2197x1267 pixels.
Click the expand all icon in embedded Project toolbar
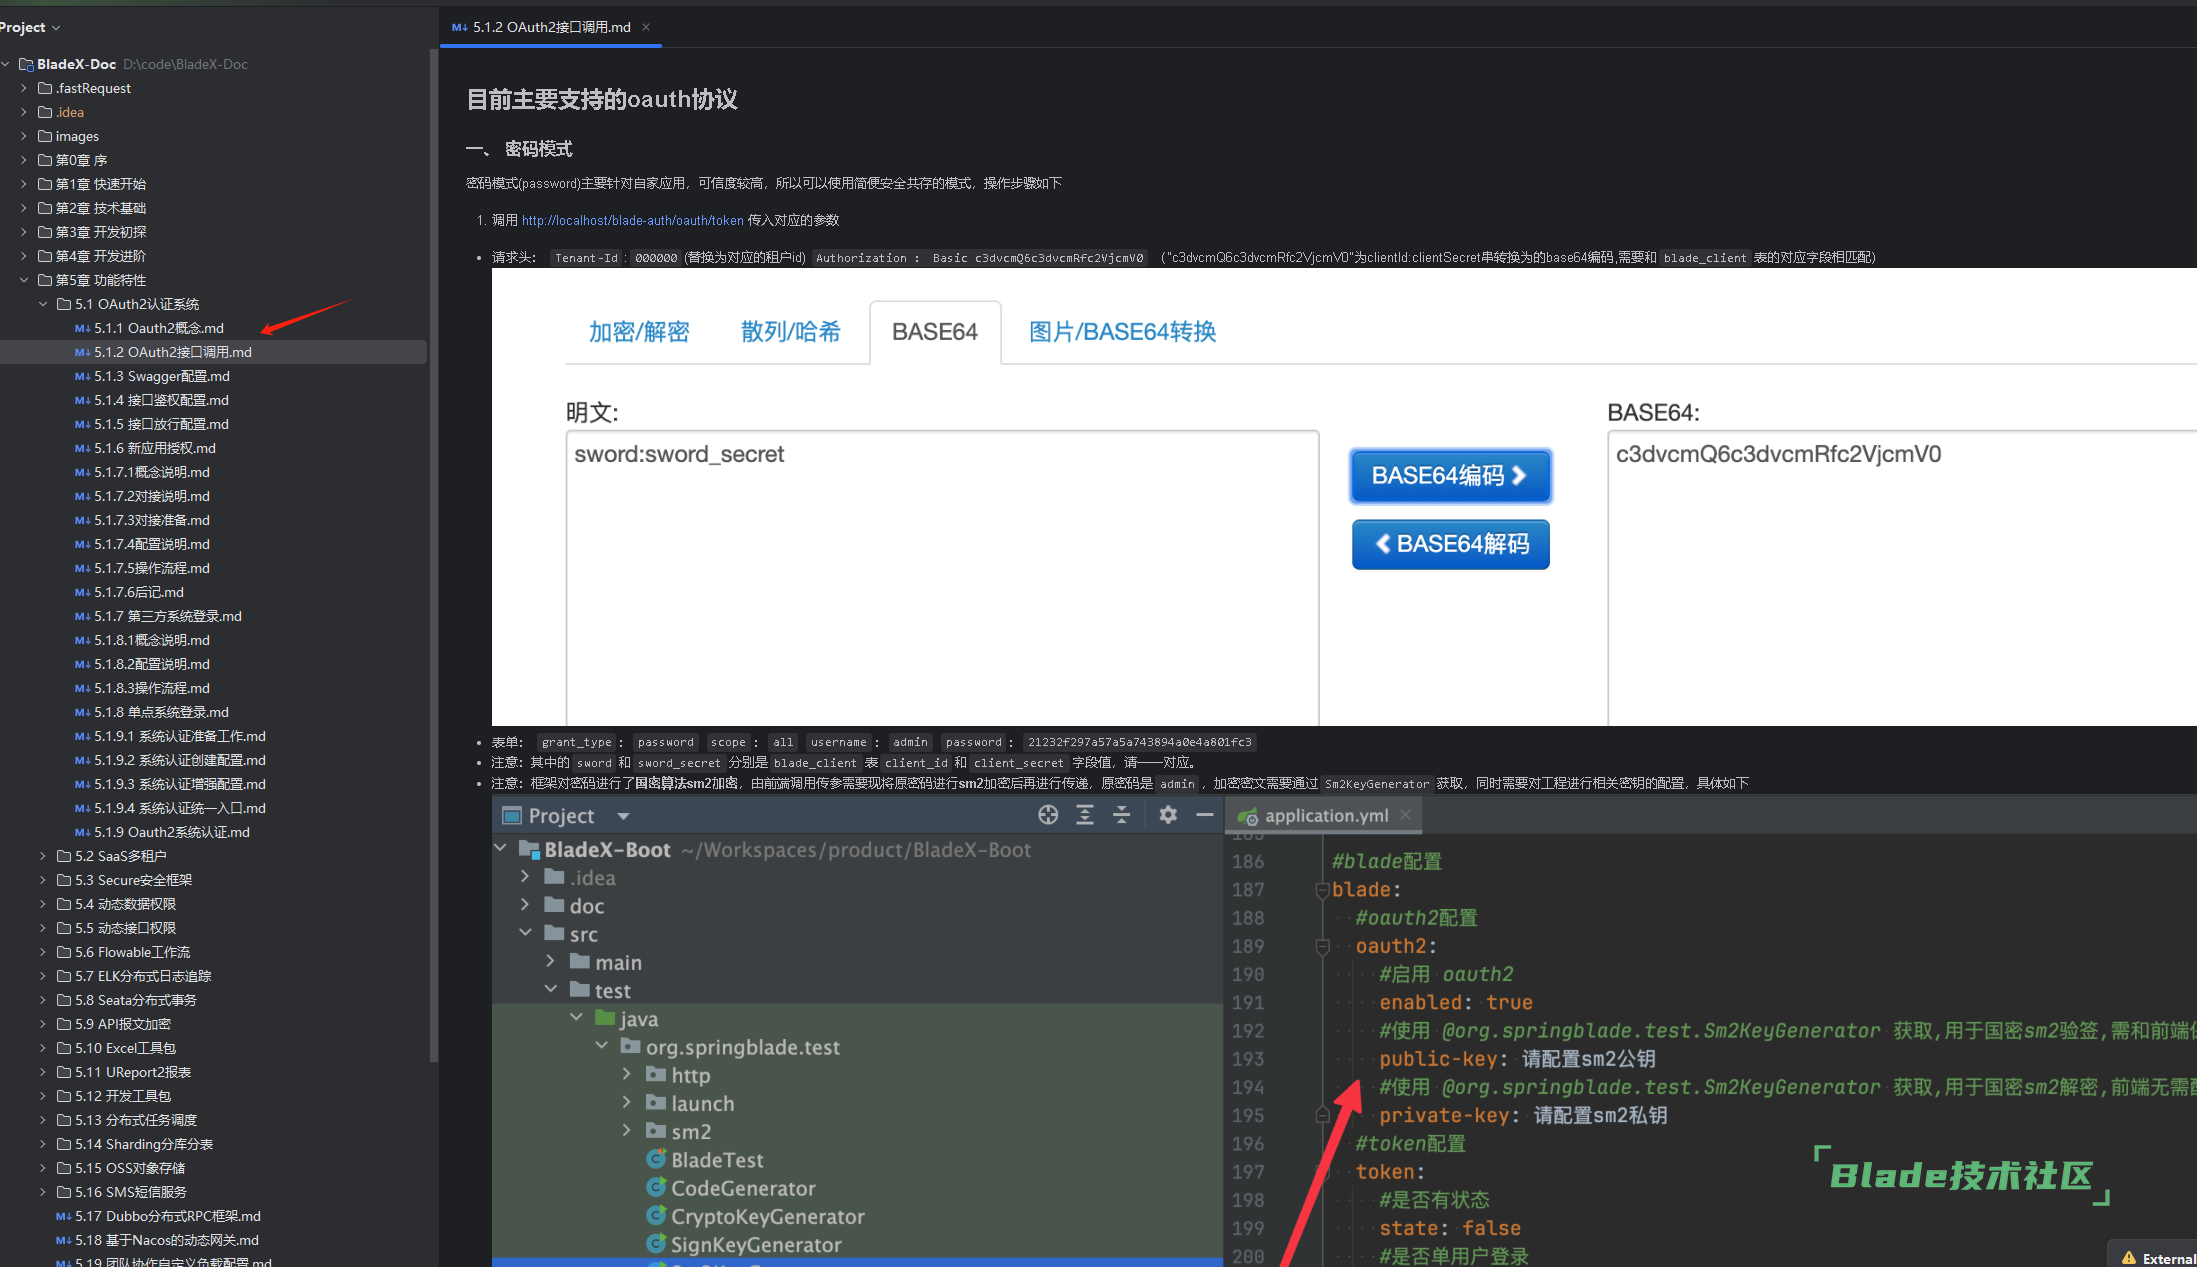click(x=1085, y=815)
